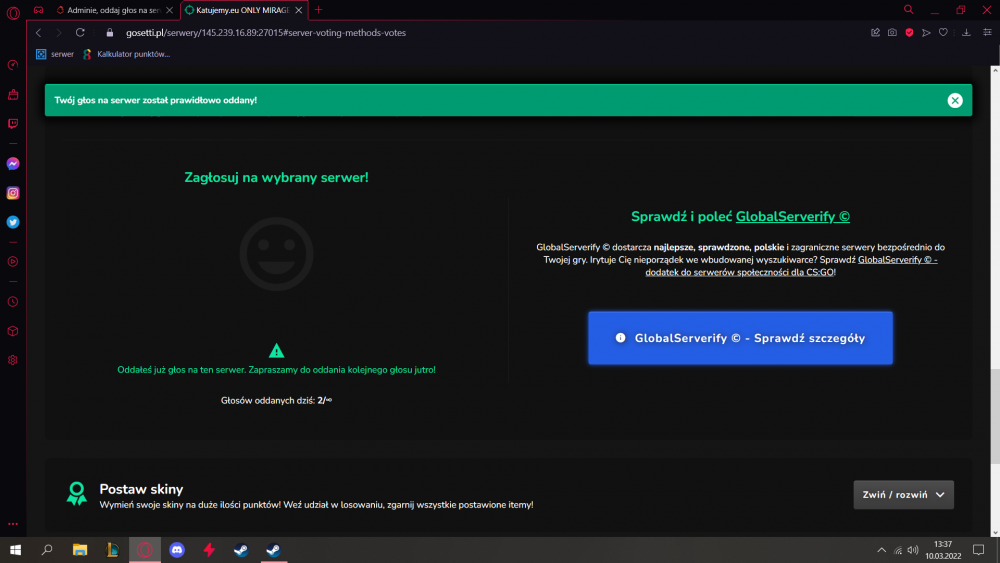Open downloads arrow icon in toolbar
Viewport: 1000px width, 563px height.
click(x=966, y=33)
